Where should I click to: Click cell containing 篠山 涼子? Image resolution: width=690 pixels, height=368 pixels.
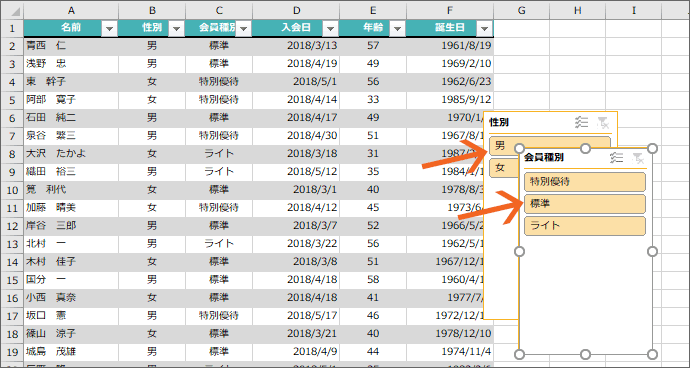pos(71,334)
